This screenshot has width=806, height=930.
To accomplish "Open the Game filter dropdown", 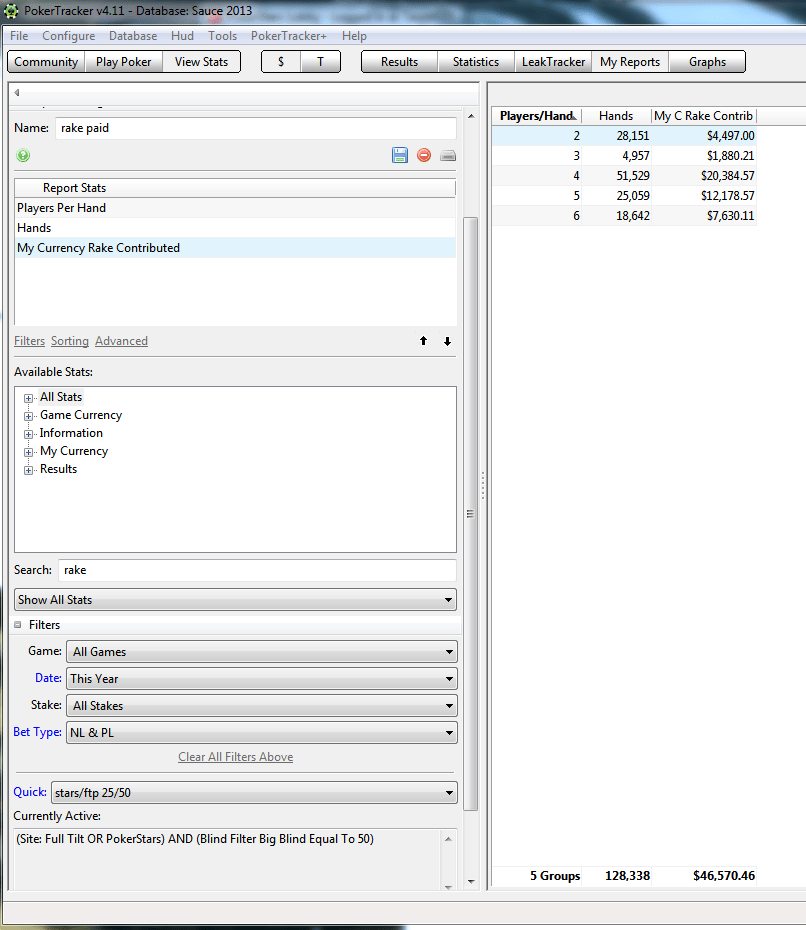I will [x=262, y=652].
